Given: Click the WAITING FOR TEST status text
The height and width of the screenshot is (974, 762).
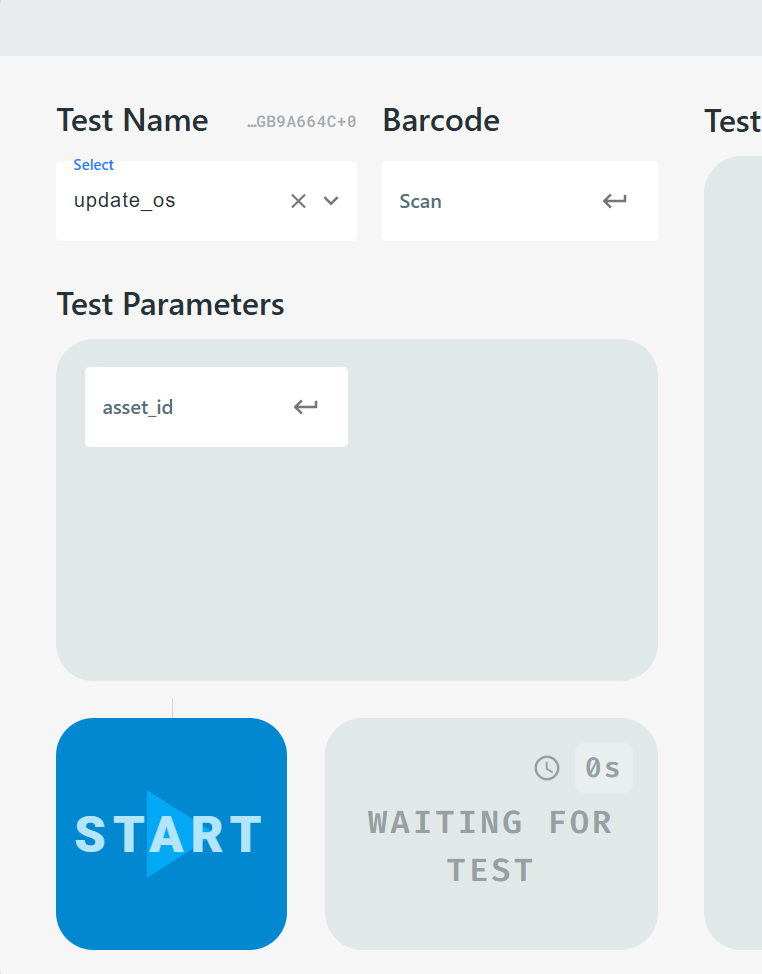Looking at the screenshot, I should [491, 846].
